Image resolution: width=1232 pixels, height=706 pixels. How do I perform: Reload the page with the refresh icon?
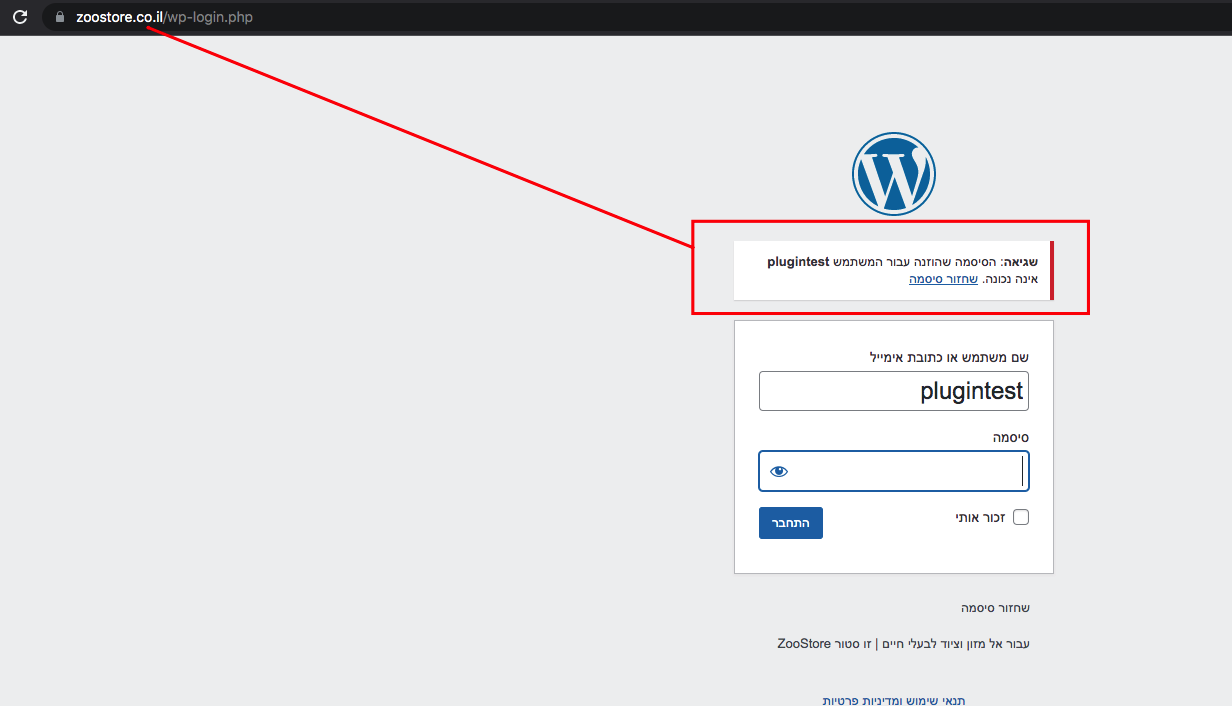pos(19,17)
